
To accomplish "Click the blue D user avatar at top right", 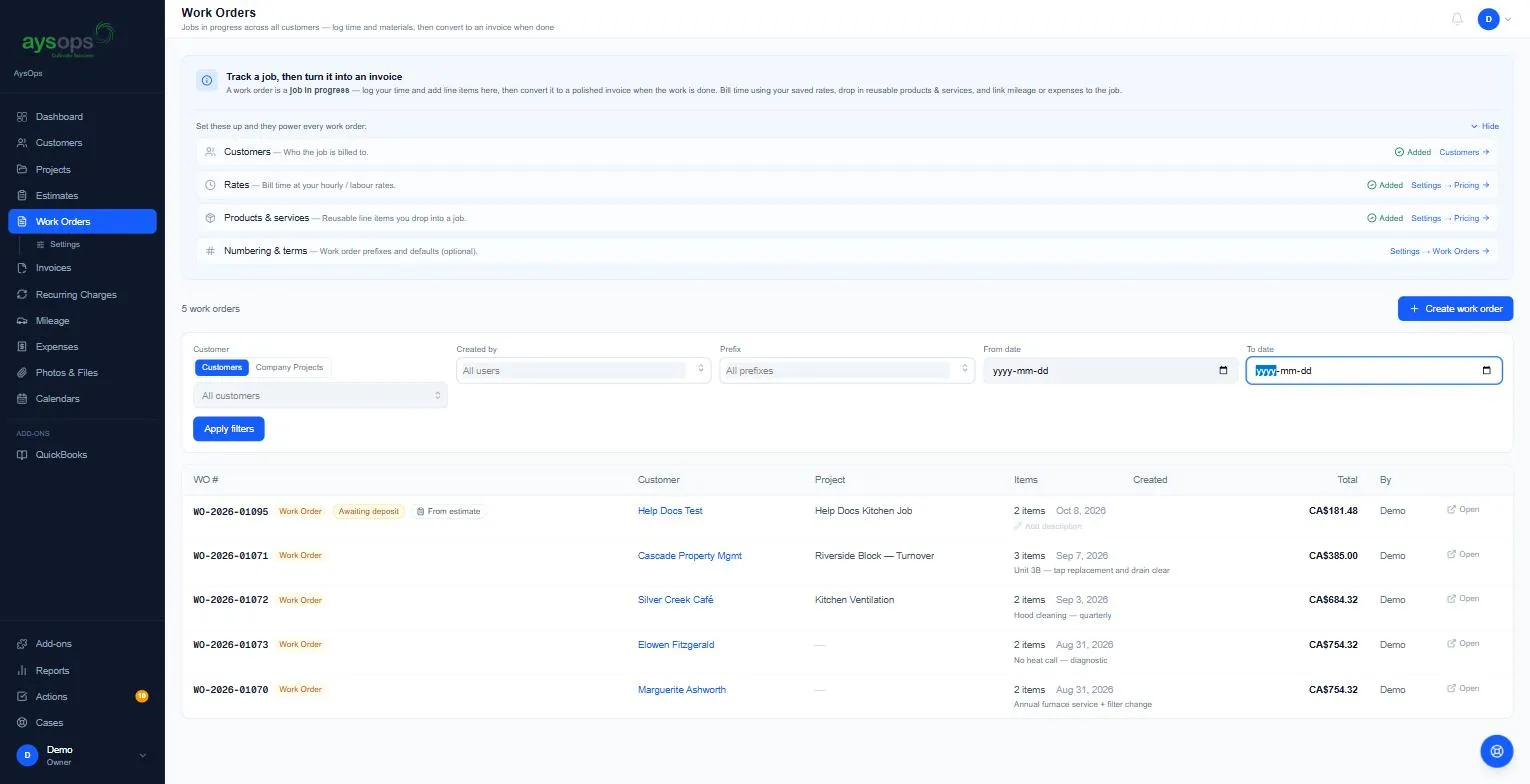I will pos(1489,19).
